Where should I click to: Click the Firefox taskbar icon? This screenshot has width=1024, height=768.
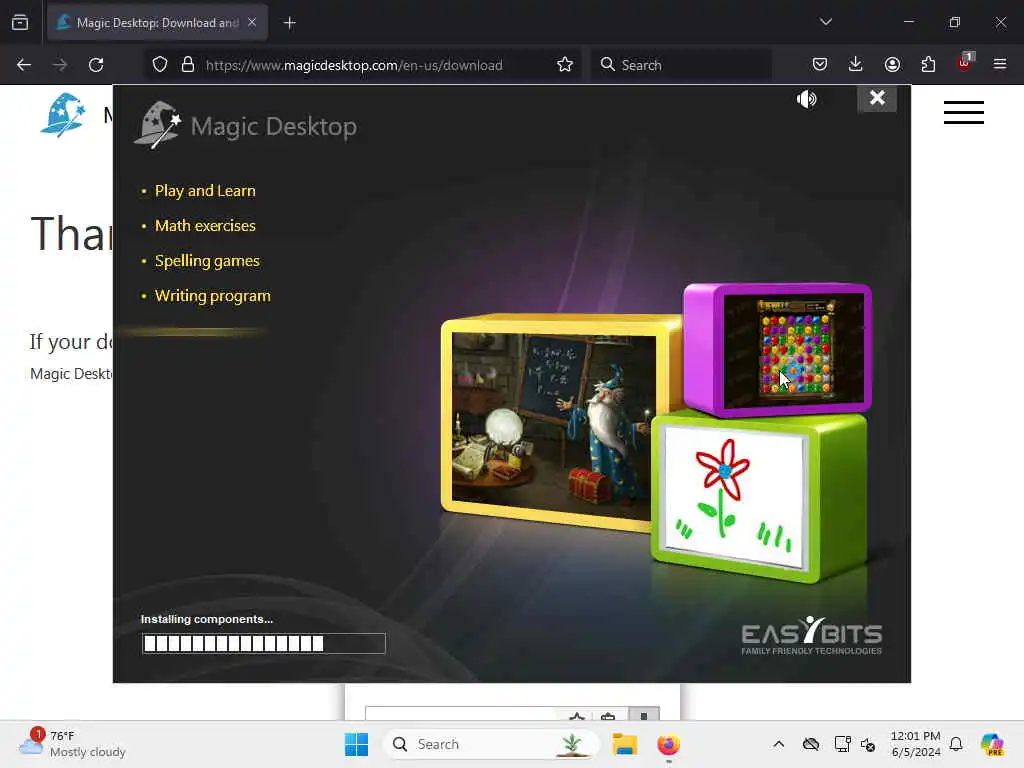(668, 744)
